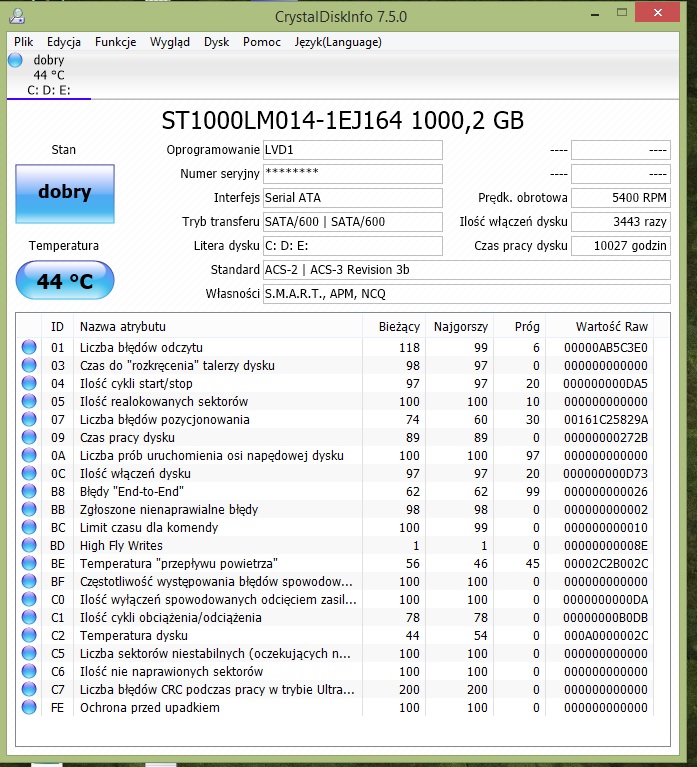Click the Bieżący column header
The height and width of the screenshot is (767, 697).
click(x=394, y=327)
